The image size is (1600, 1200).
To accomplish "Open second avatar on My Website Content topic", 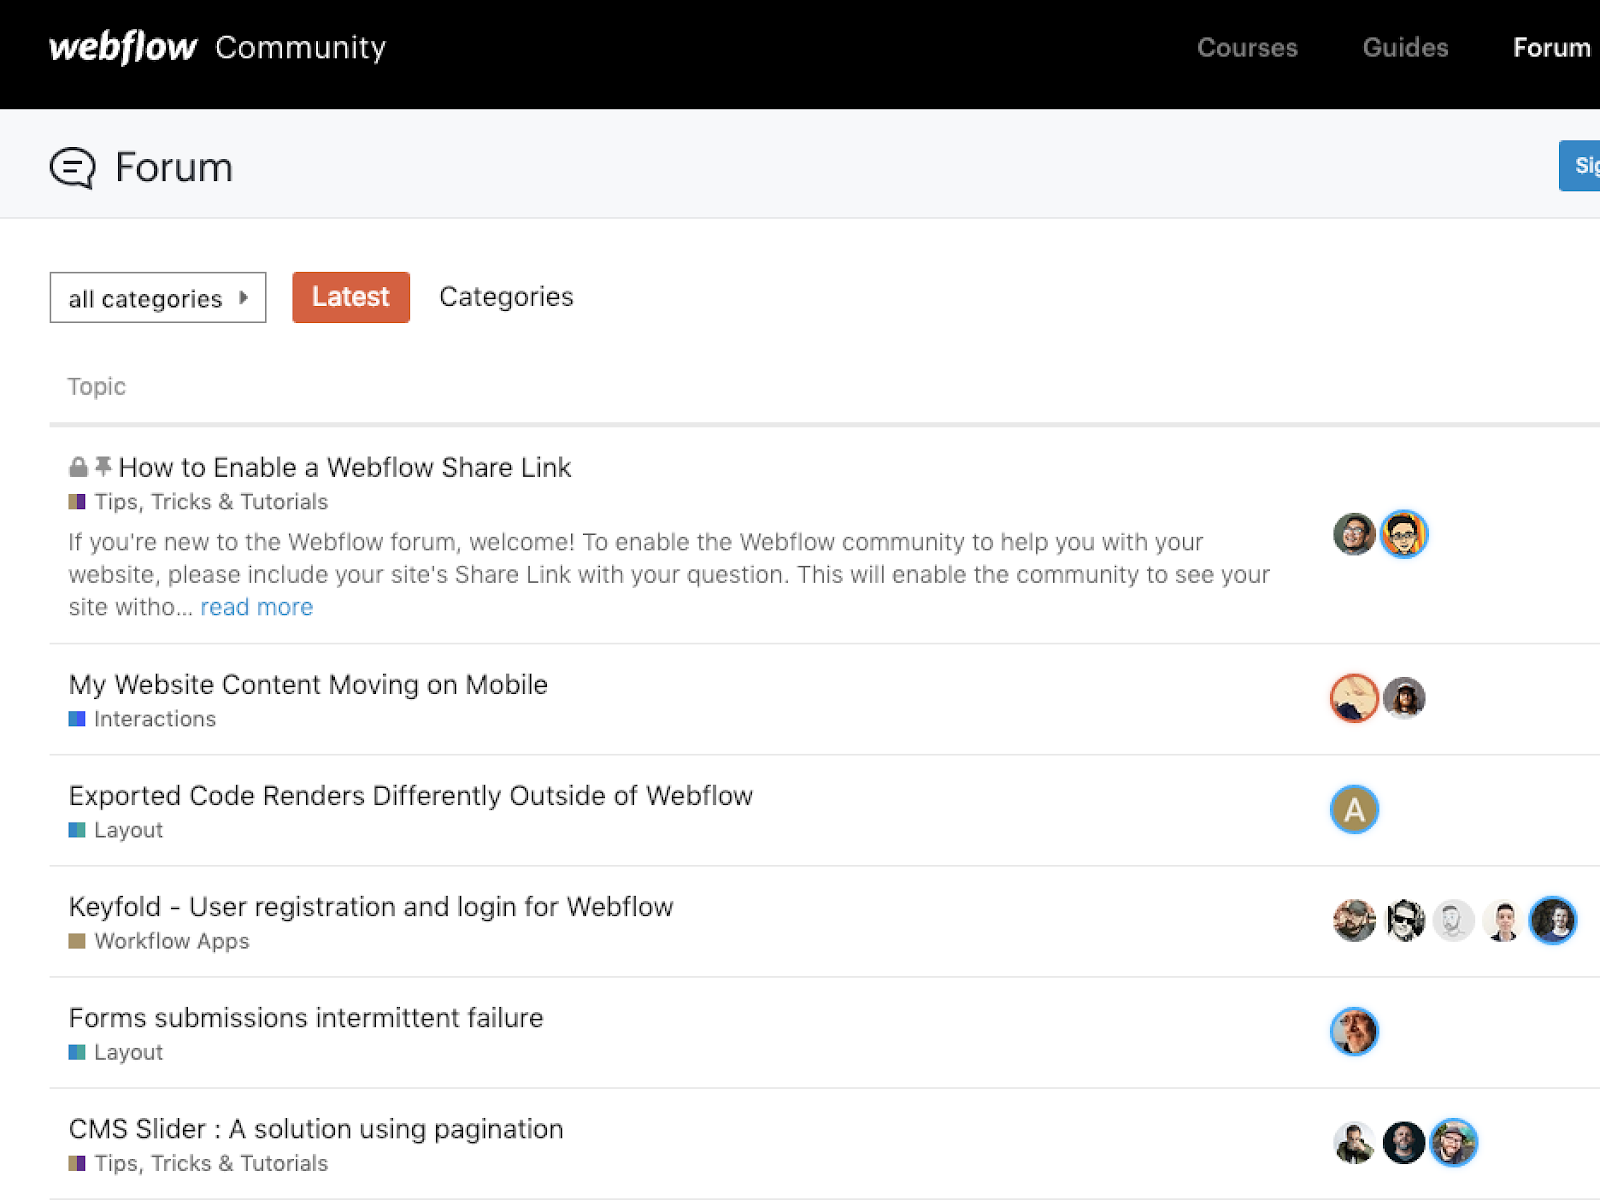I will click(x=1404, y=698).
